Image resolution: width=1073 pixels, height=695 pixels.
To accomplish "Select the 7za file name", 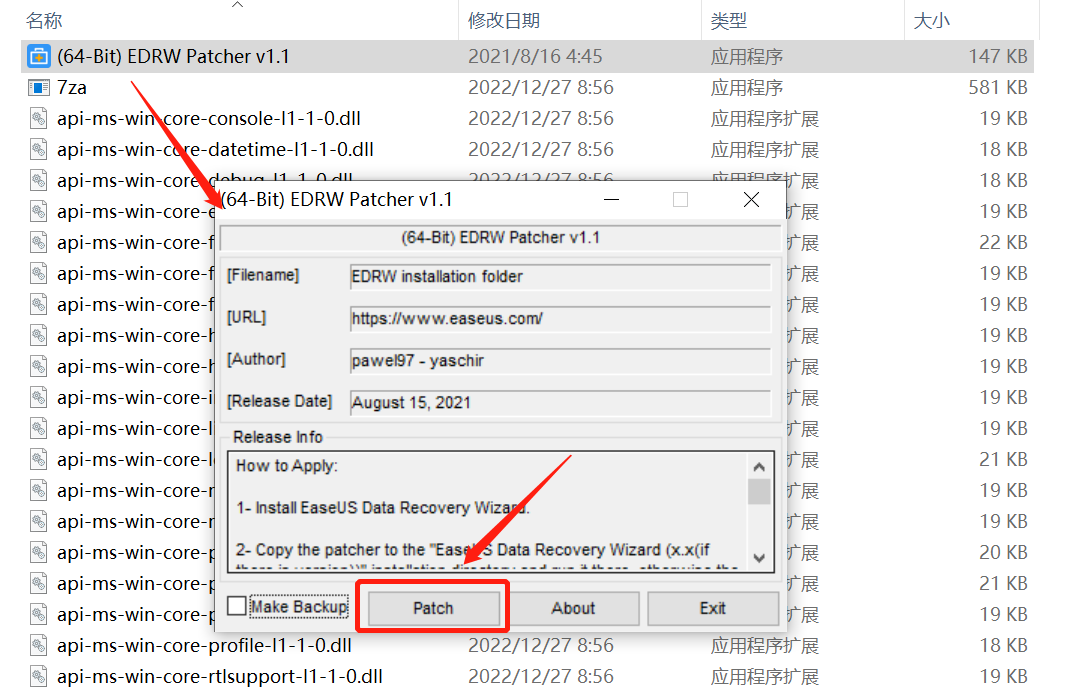I will coord(72,88).
